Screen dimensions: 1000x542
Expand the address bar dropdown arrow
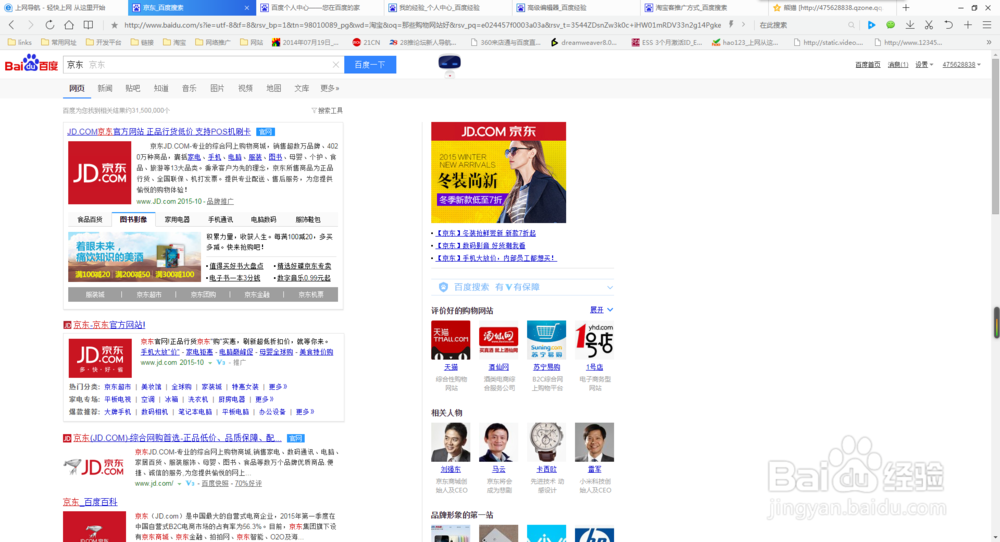click(743, 25)
